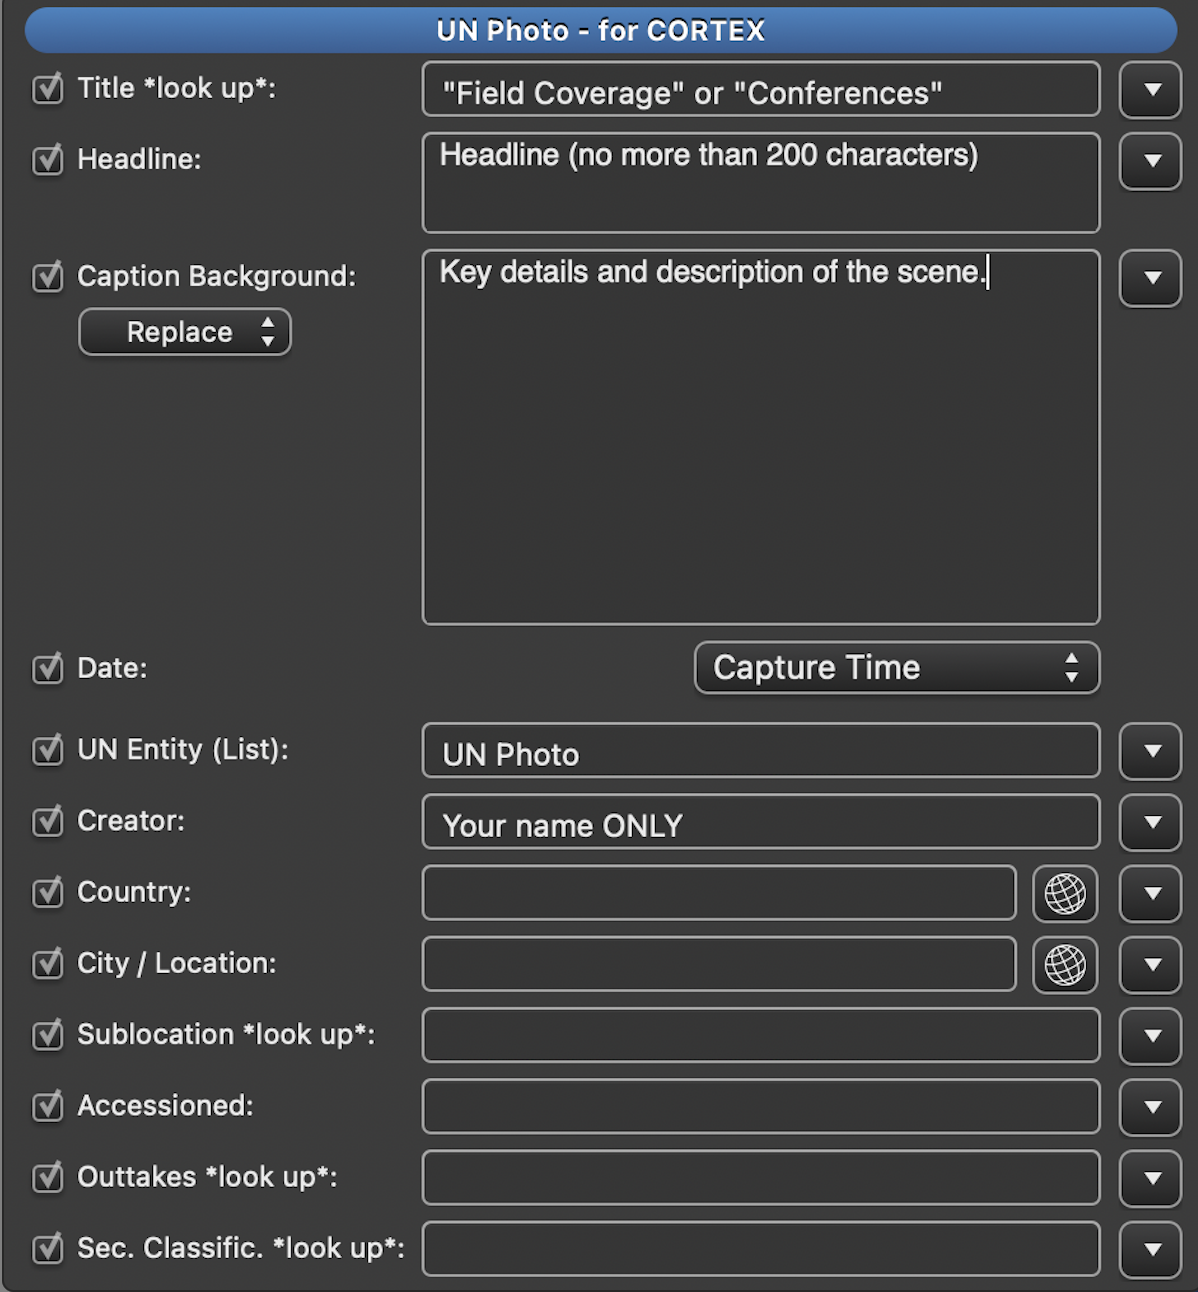Click into the Title text field
The height and width of the screenshot is (1292, 1198).
(761, 90)
